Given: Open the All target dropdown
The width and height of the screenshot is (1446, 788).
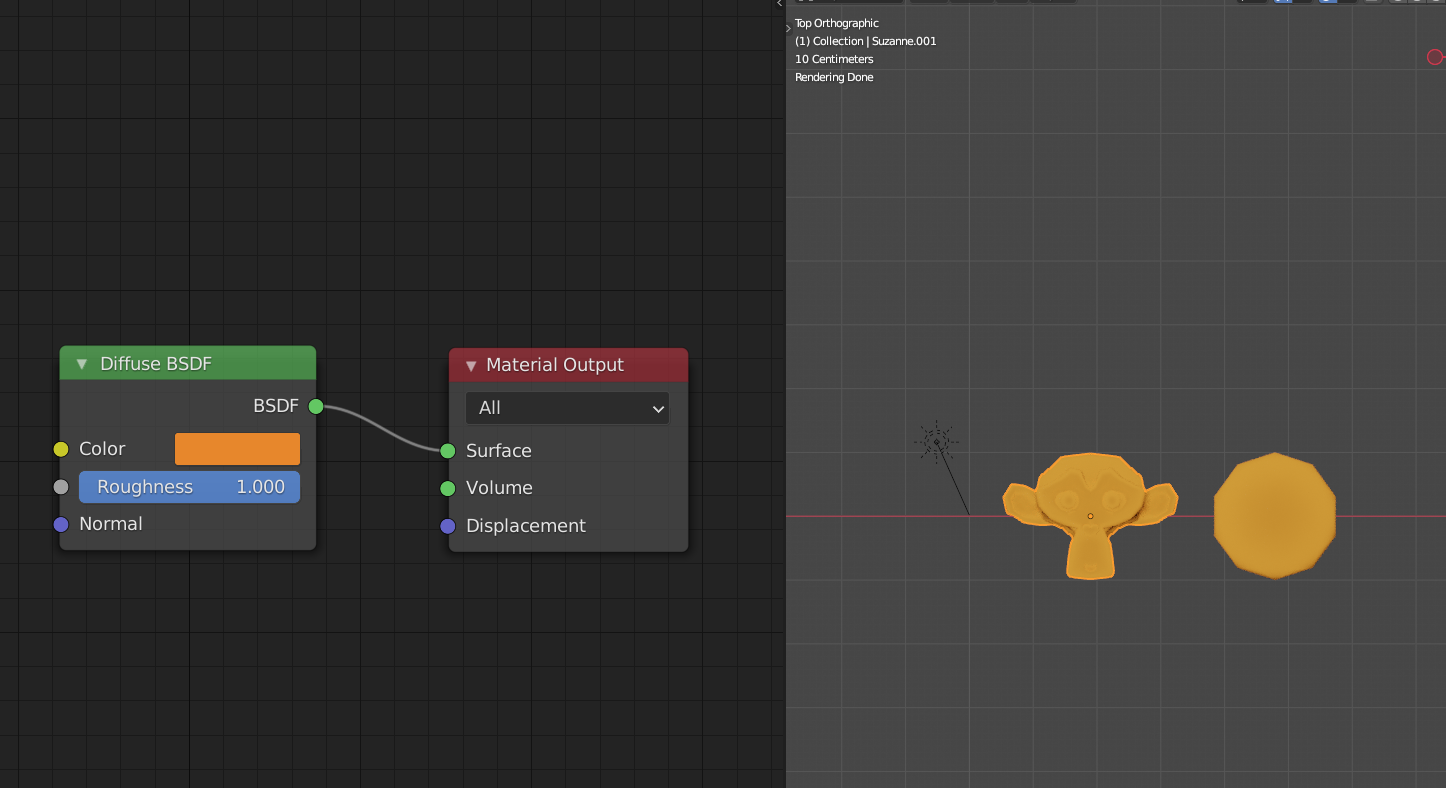Looking at the screenshot, I should point(567,408).
